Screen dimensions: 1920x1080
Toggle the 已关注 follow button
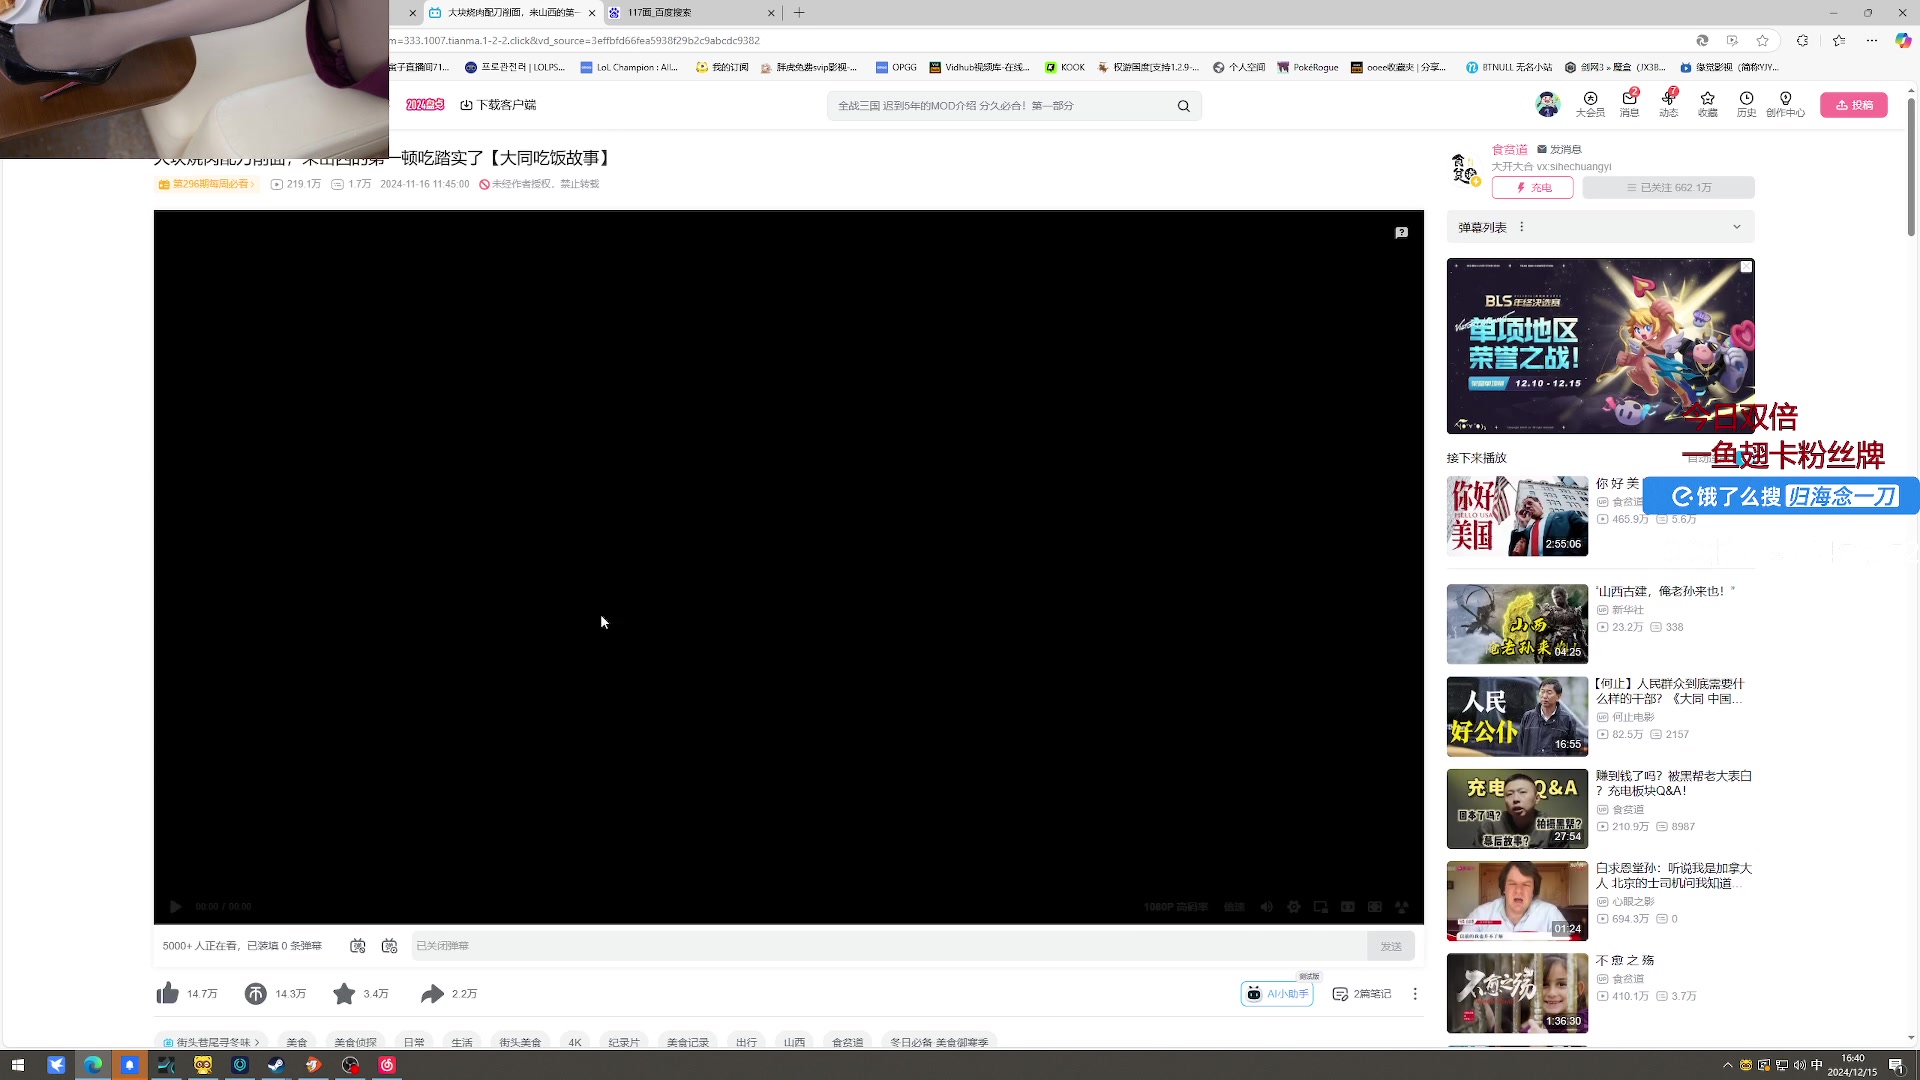[1669, 188]
